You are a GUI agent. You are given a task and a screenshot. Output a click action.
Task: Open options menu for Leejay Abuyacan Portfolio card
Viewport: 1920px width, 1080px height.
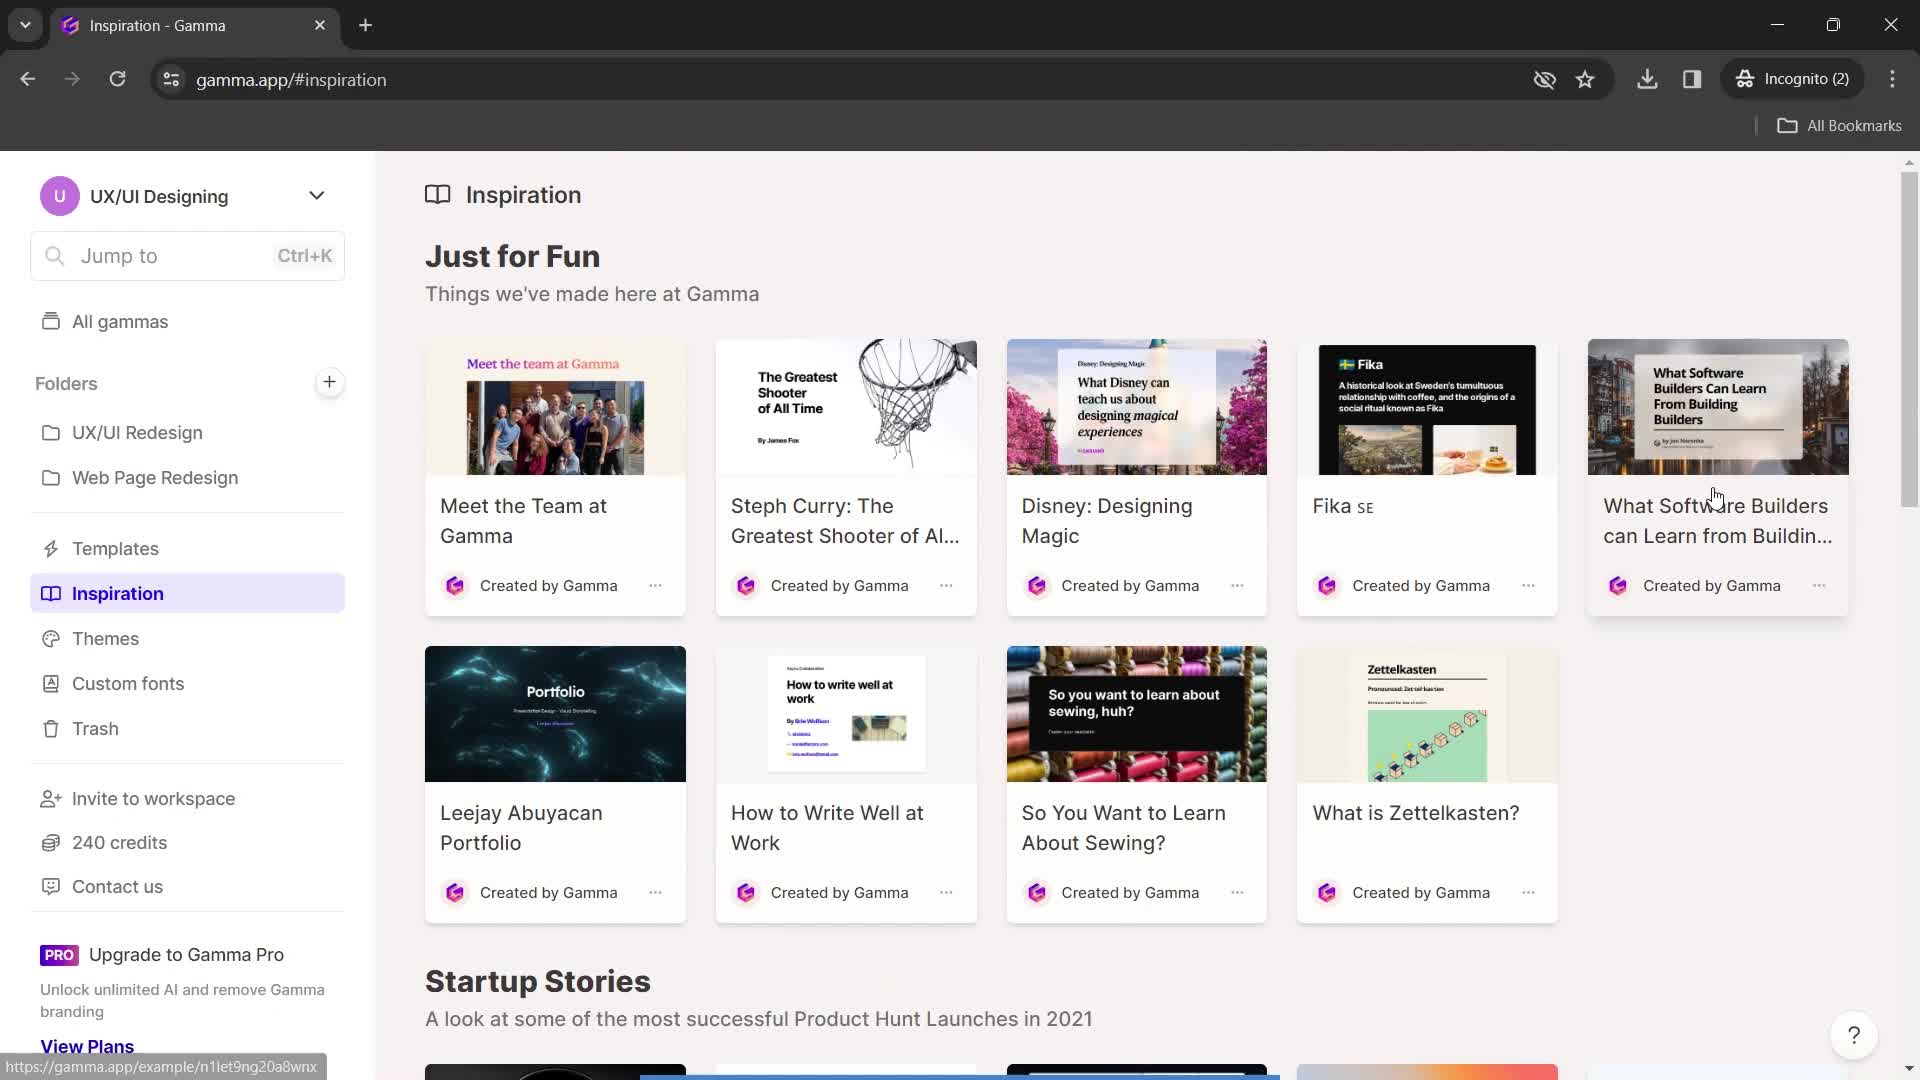(x=655, y=893)
